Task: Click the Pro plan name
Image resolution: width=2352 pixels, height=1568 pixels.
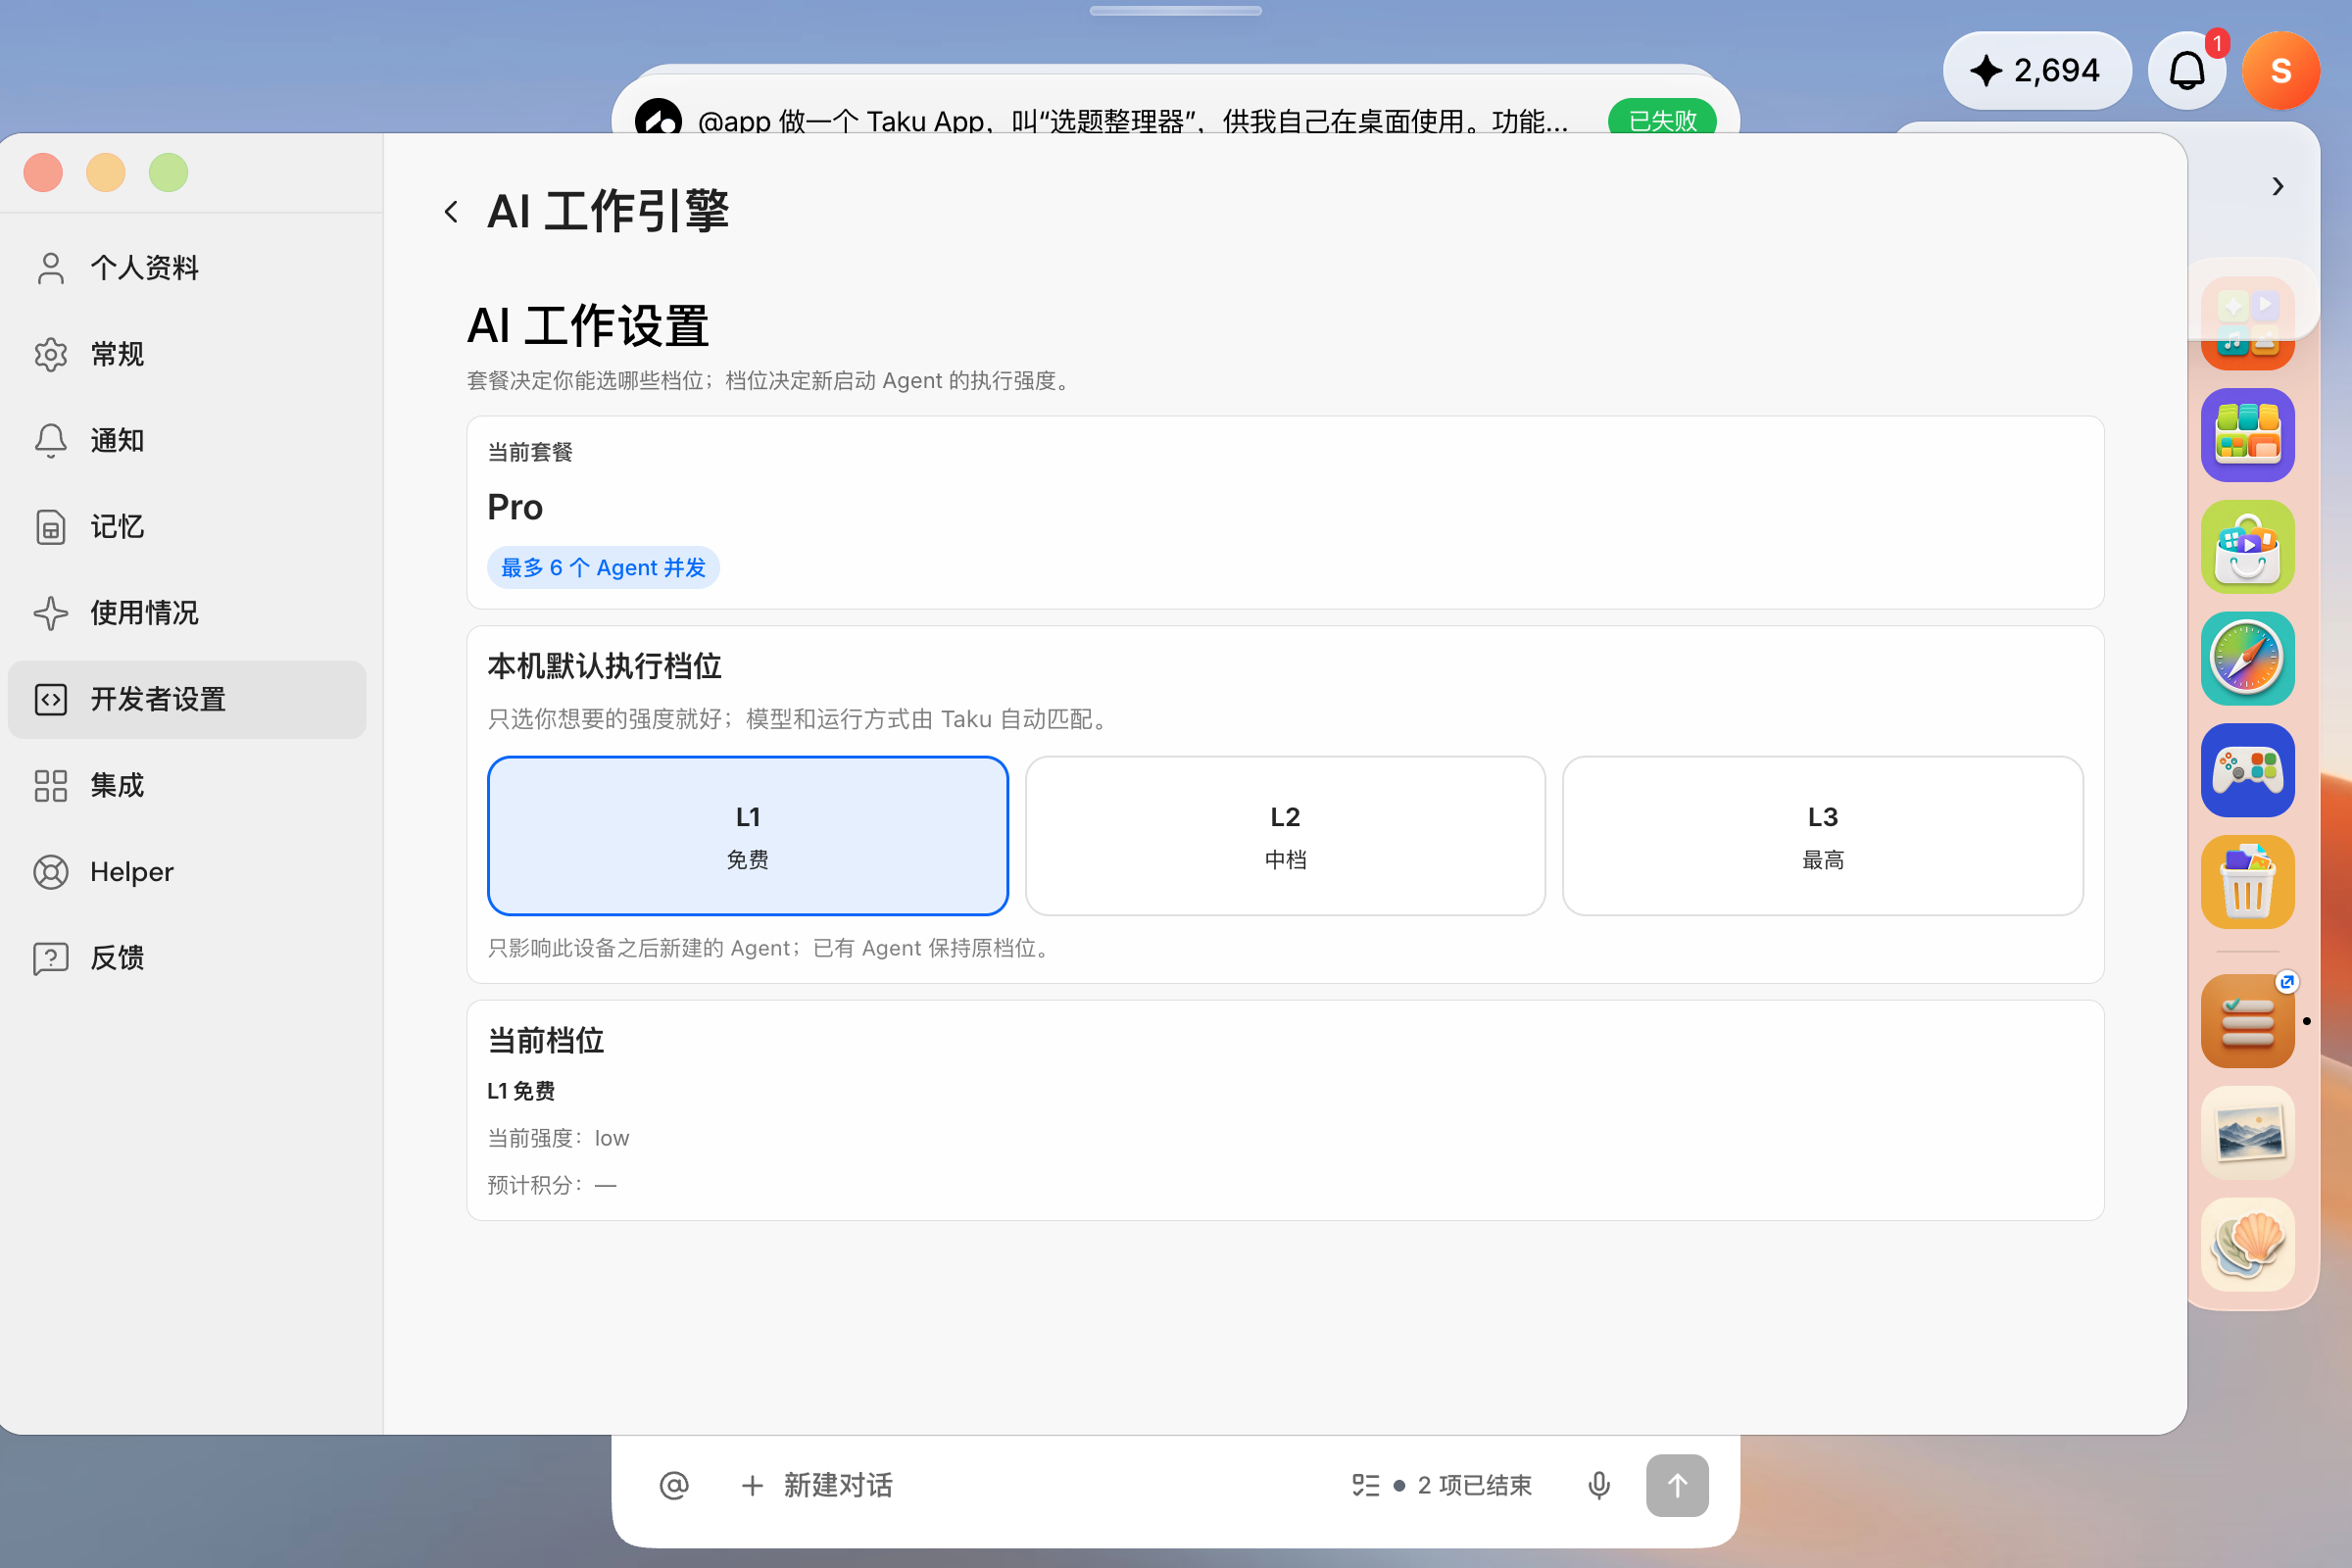Action: point(515,507)
